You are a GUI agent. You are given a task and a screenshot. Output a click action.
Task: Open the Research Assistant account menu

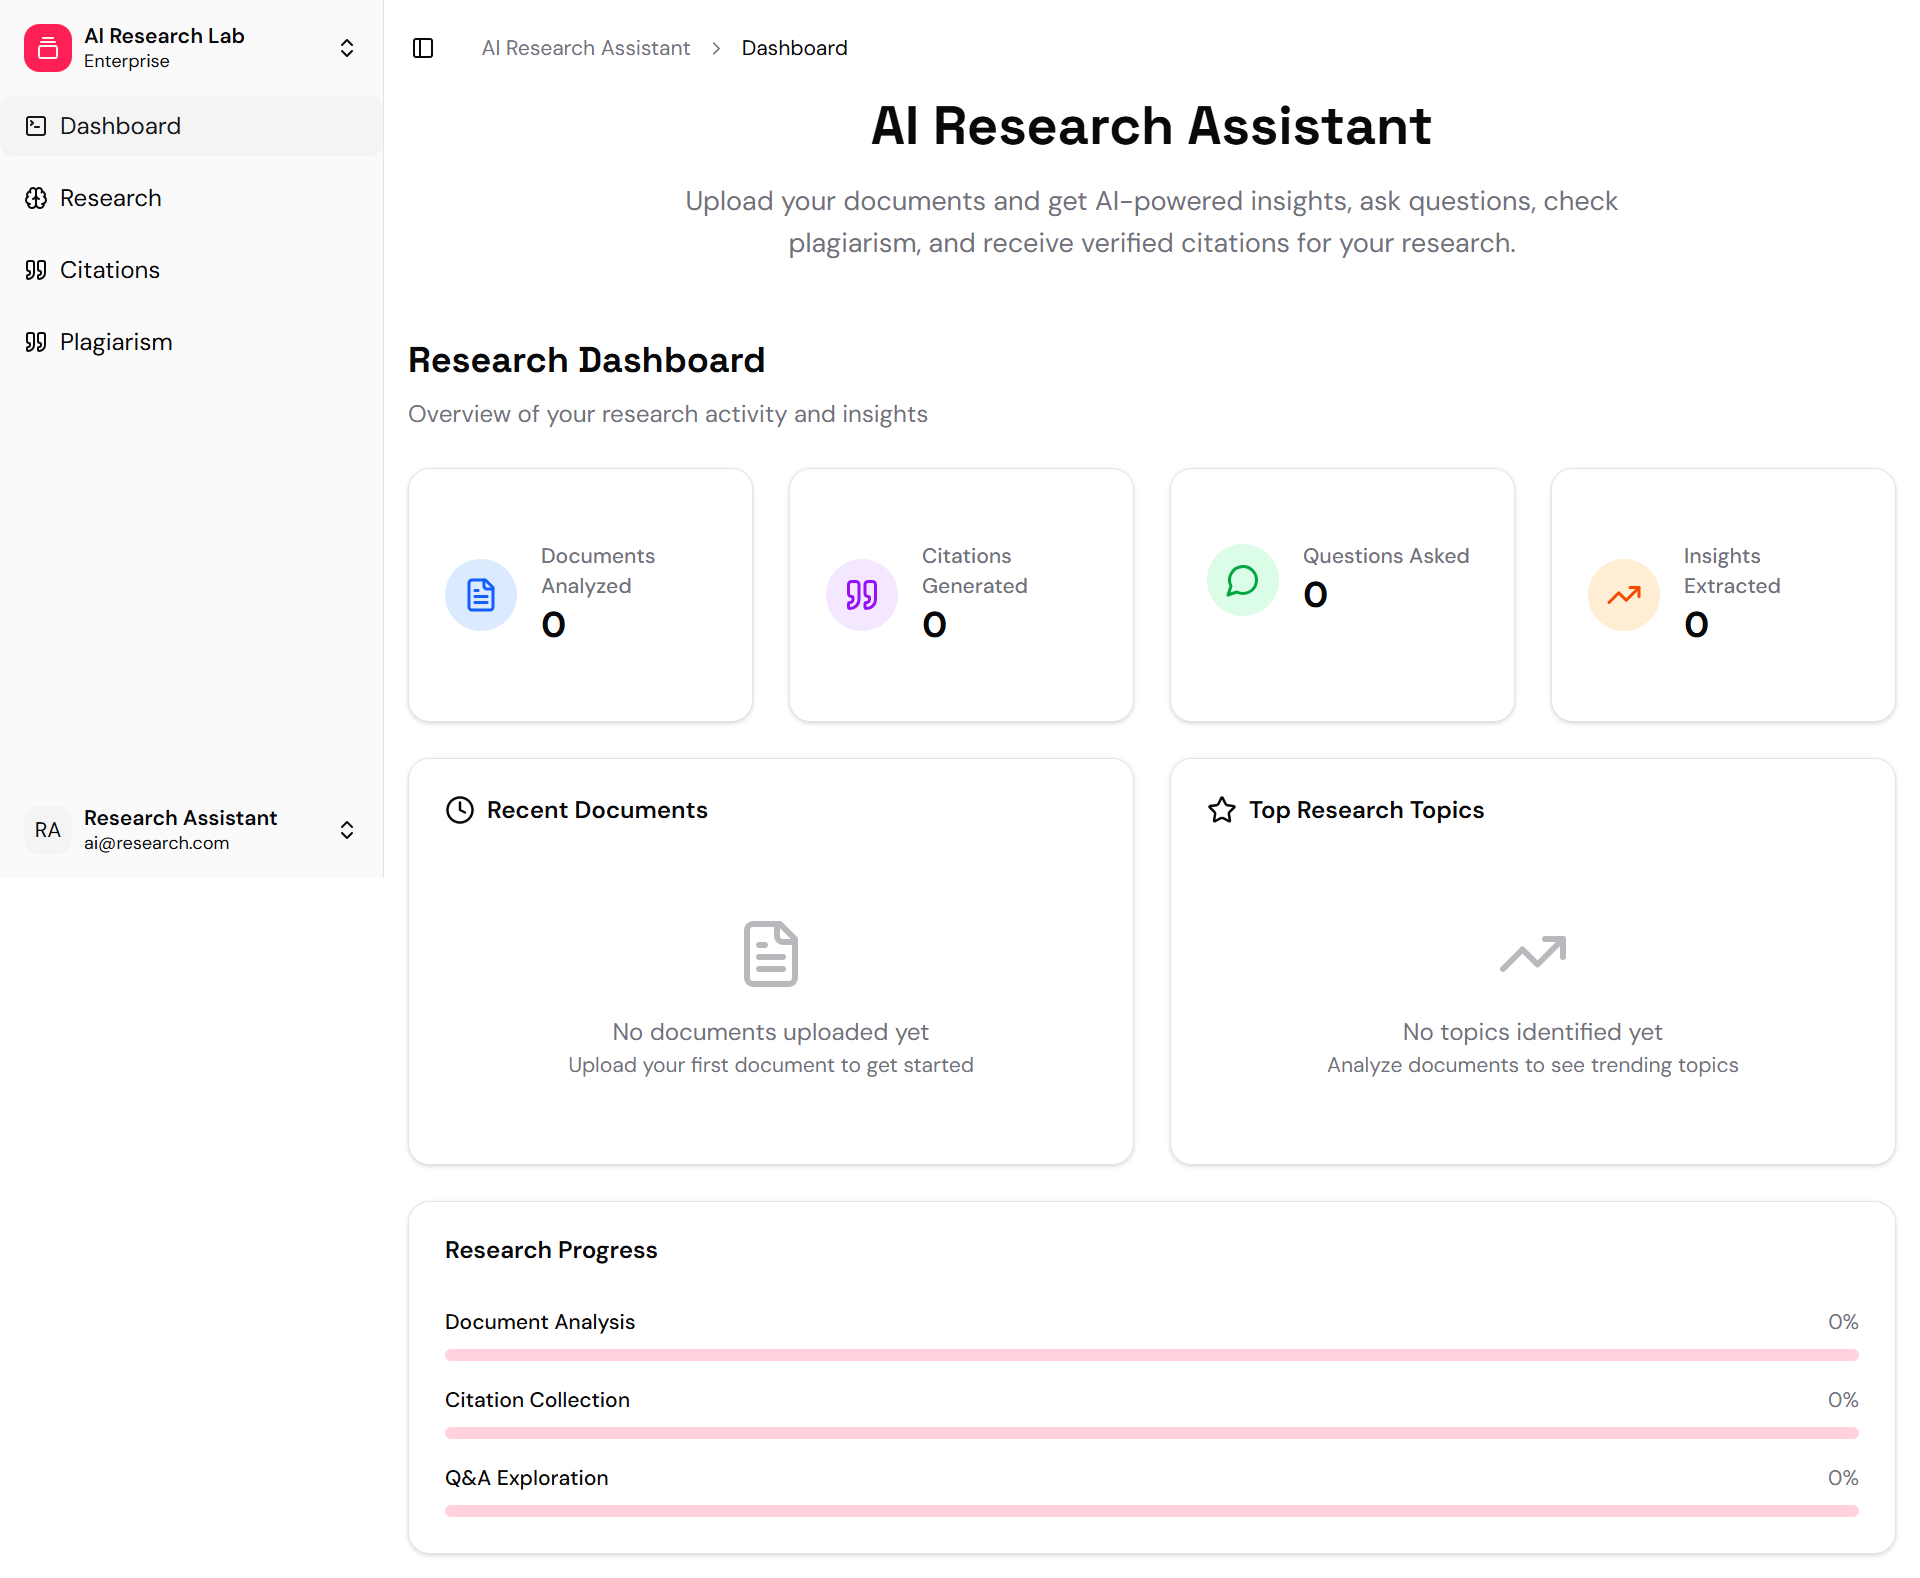(x=346, y=830)
